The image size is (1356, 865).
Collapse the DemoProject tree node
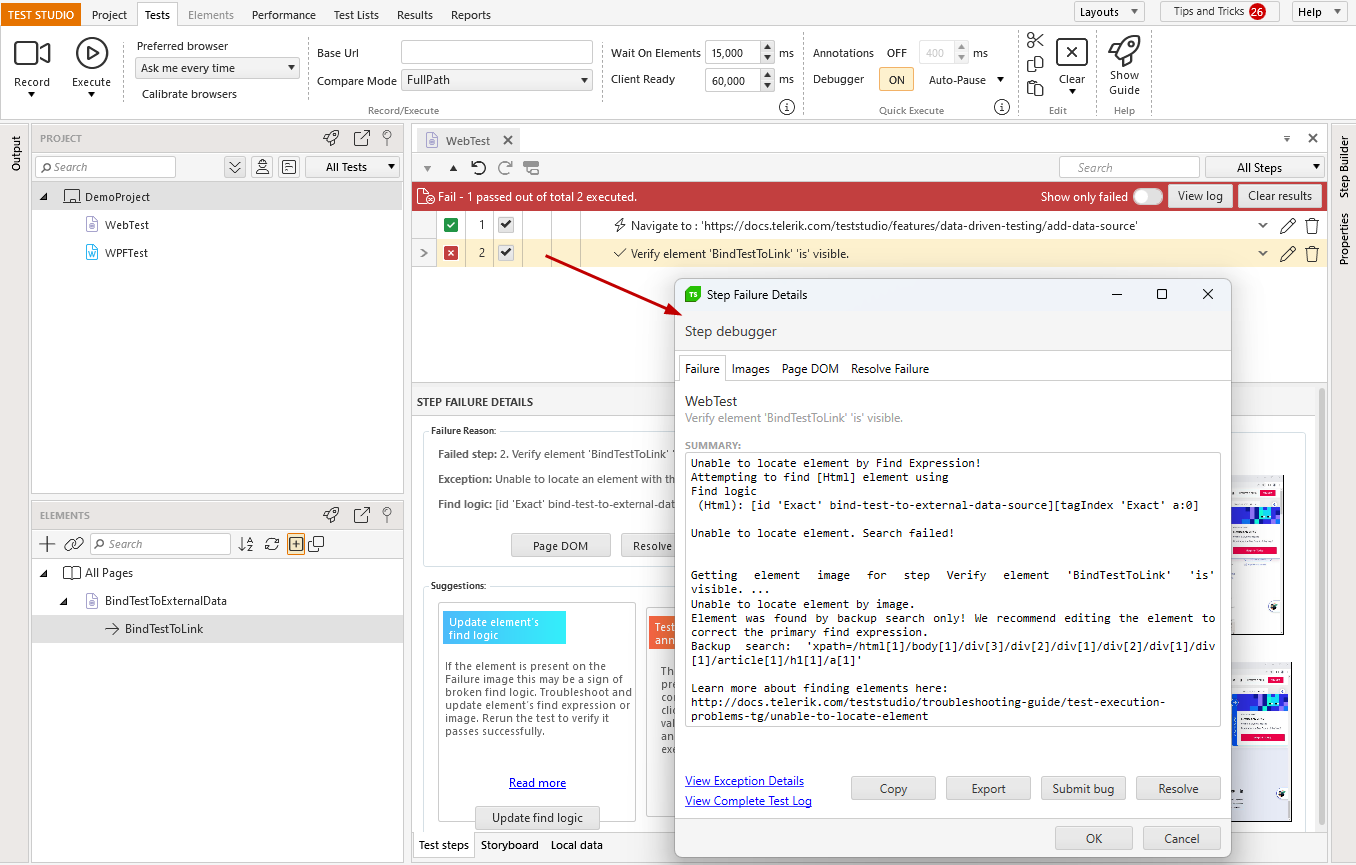(44, 197)
